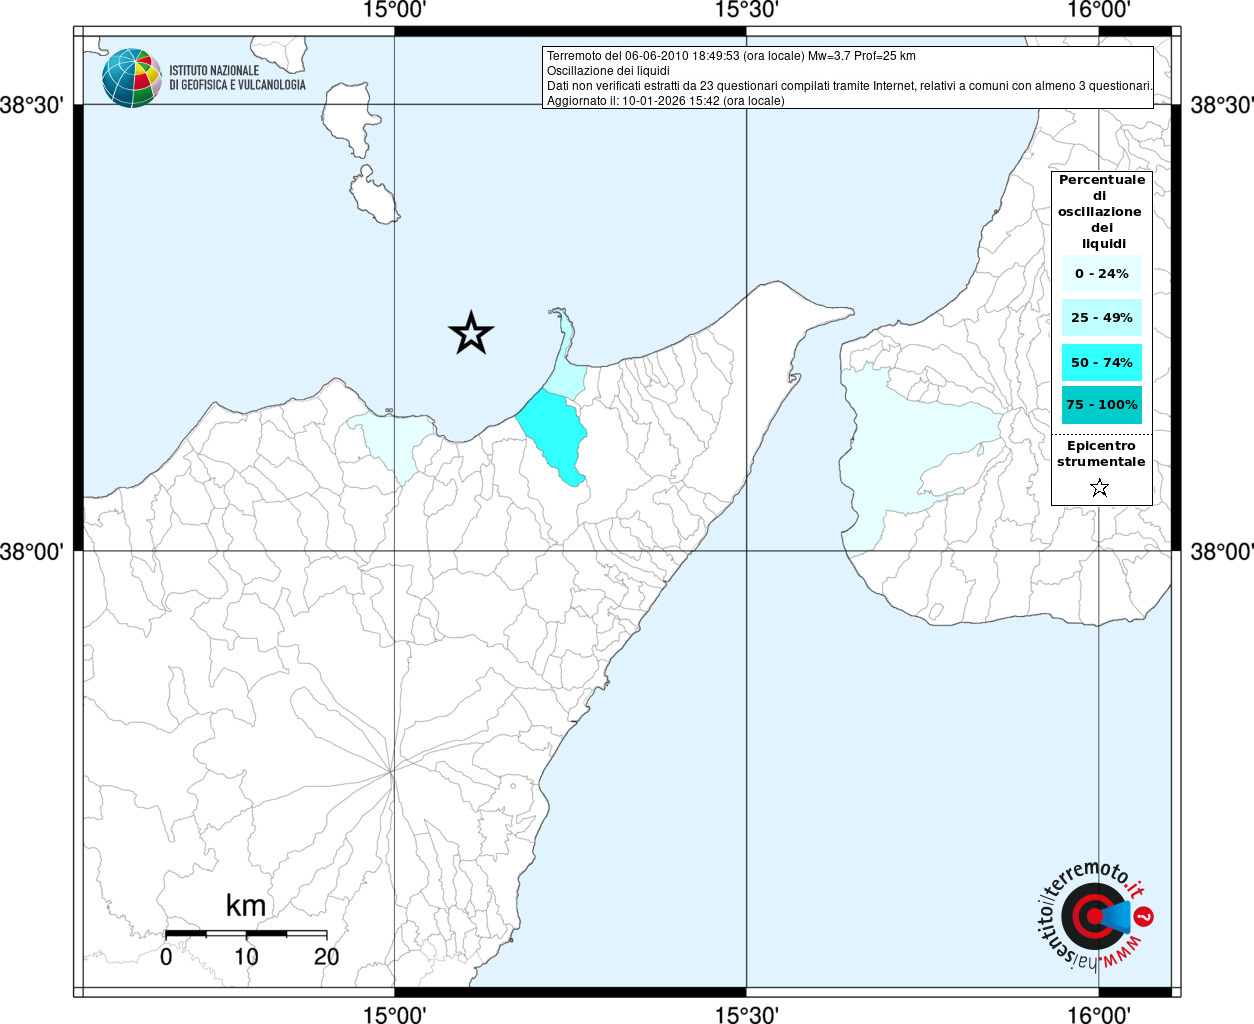The width and height of the screenshot is (1254, 1024).
Task: Click the pale cyan municipality west of 15°00'
Action: point(392,447)
